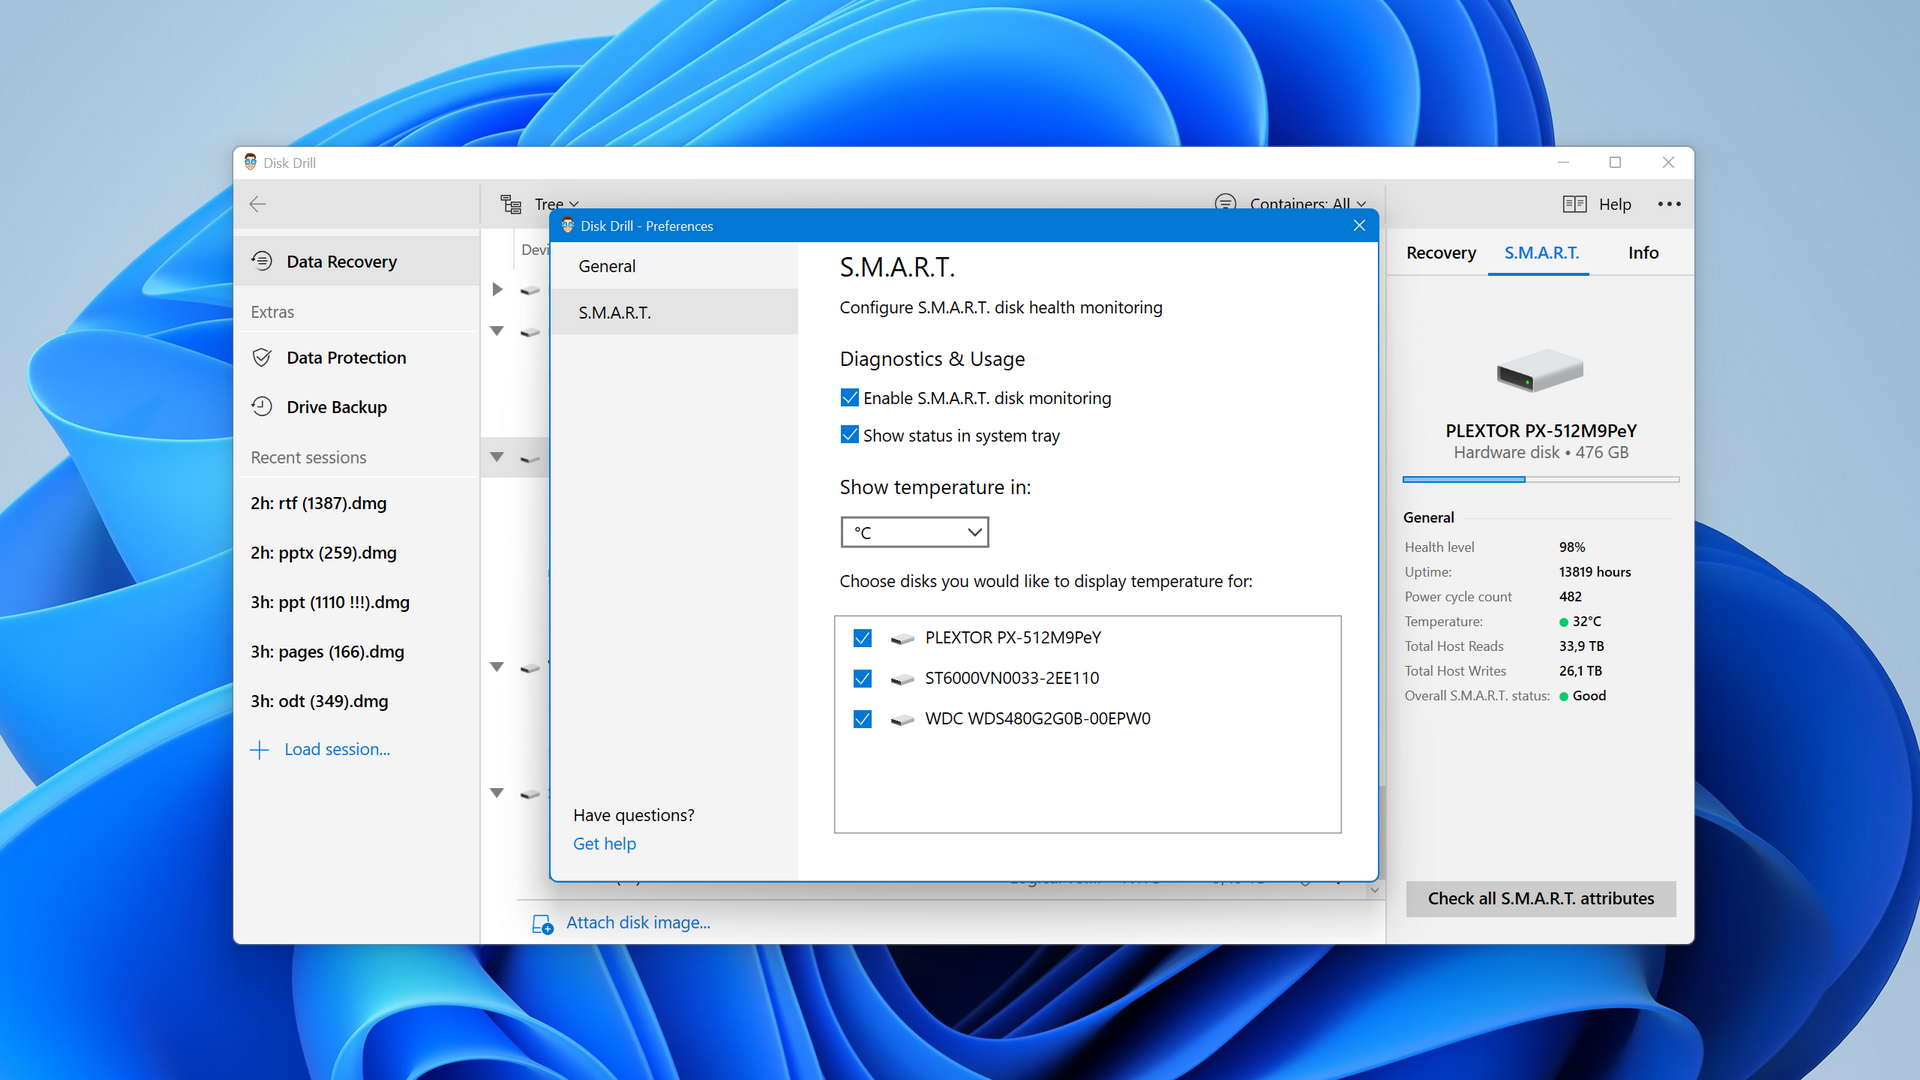1920x1080 pixels.
Task: Open recent session pptx (259).dmg
Action: [x=322, y=552]
